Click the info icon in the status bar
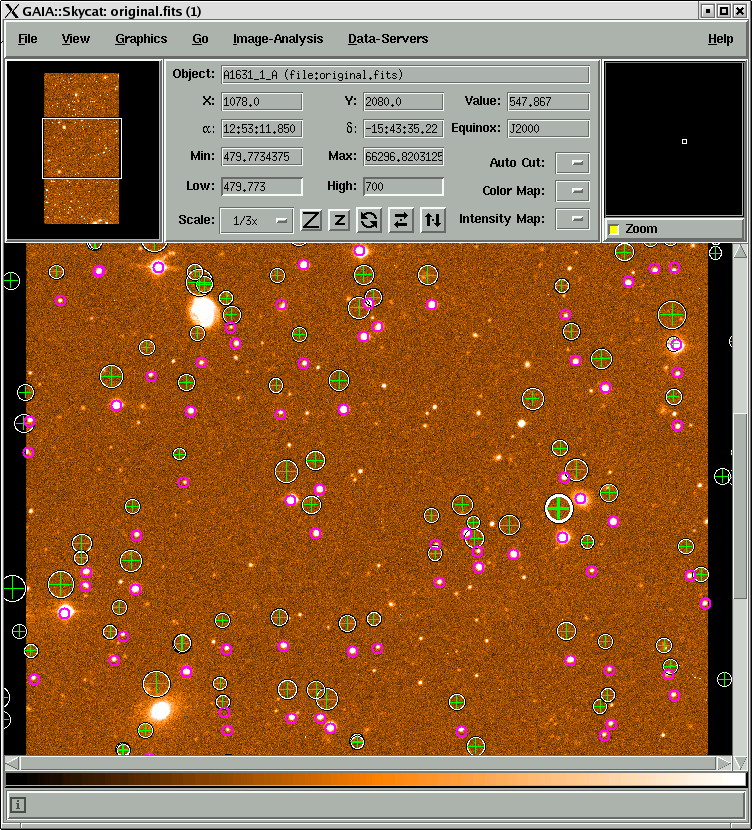This screenshot has width=752, height=830. (x=17, y=805)
